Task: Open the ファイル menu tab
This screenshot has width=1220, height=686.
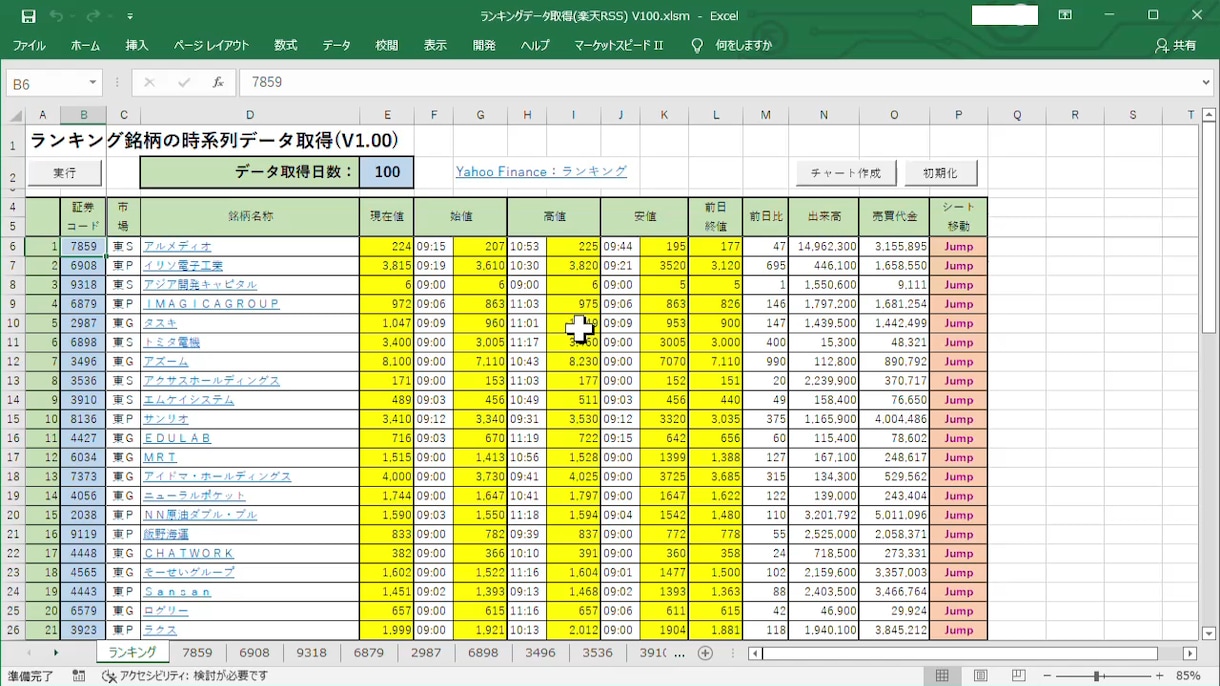Action: pyautogui.click(x=29, y=46)
